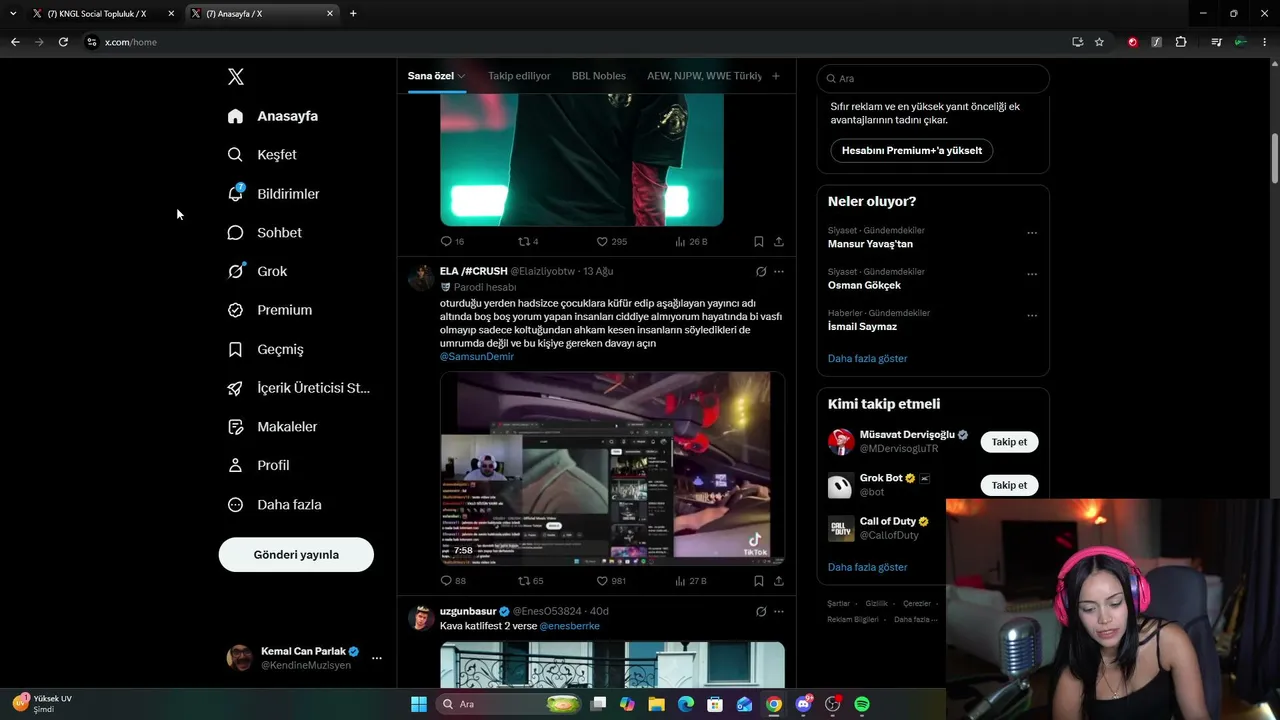Click Hesabını Premium+'a yükselt button

912,151
